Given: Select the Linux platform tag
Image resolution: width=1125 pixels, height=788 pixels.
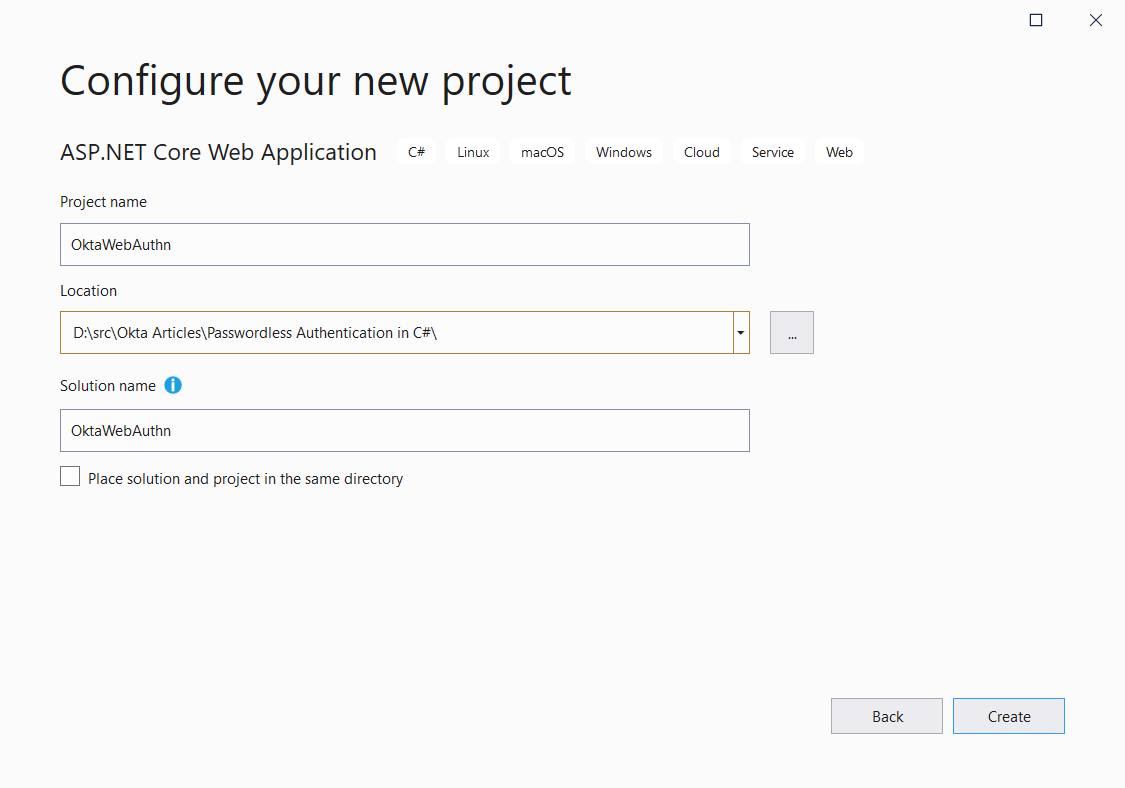Looking at the screenshot, I should pos(473,152).
